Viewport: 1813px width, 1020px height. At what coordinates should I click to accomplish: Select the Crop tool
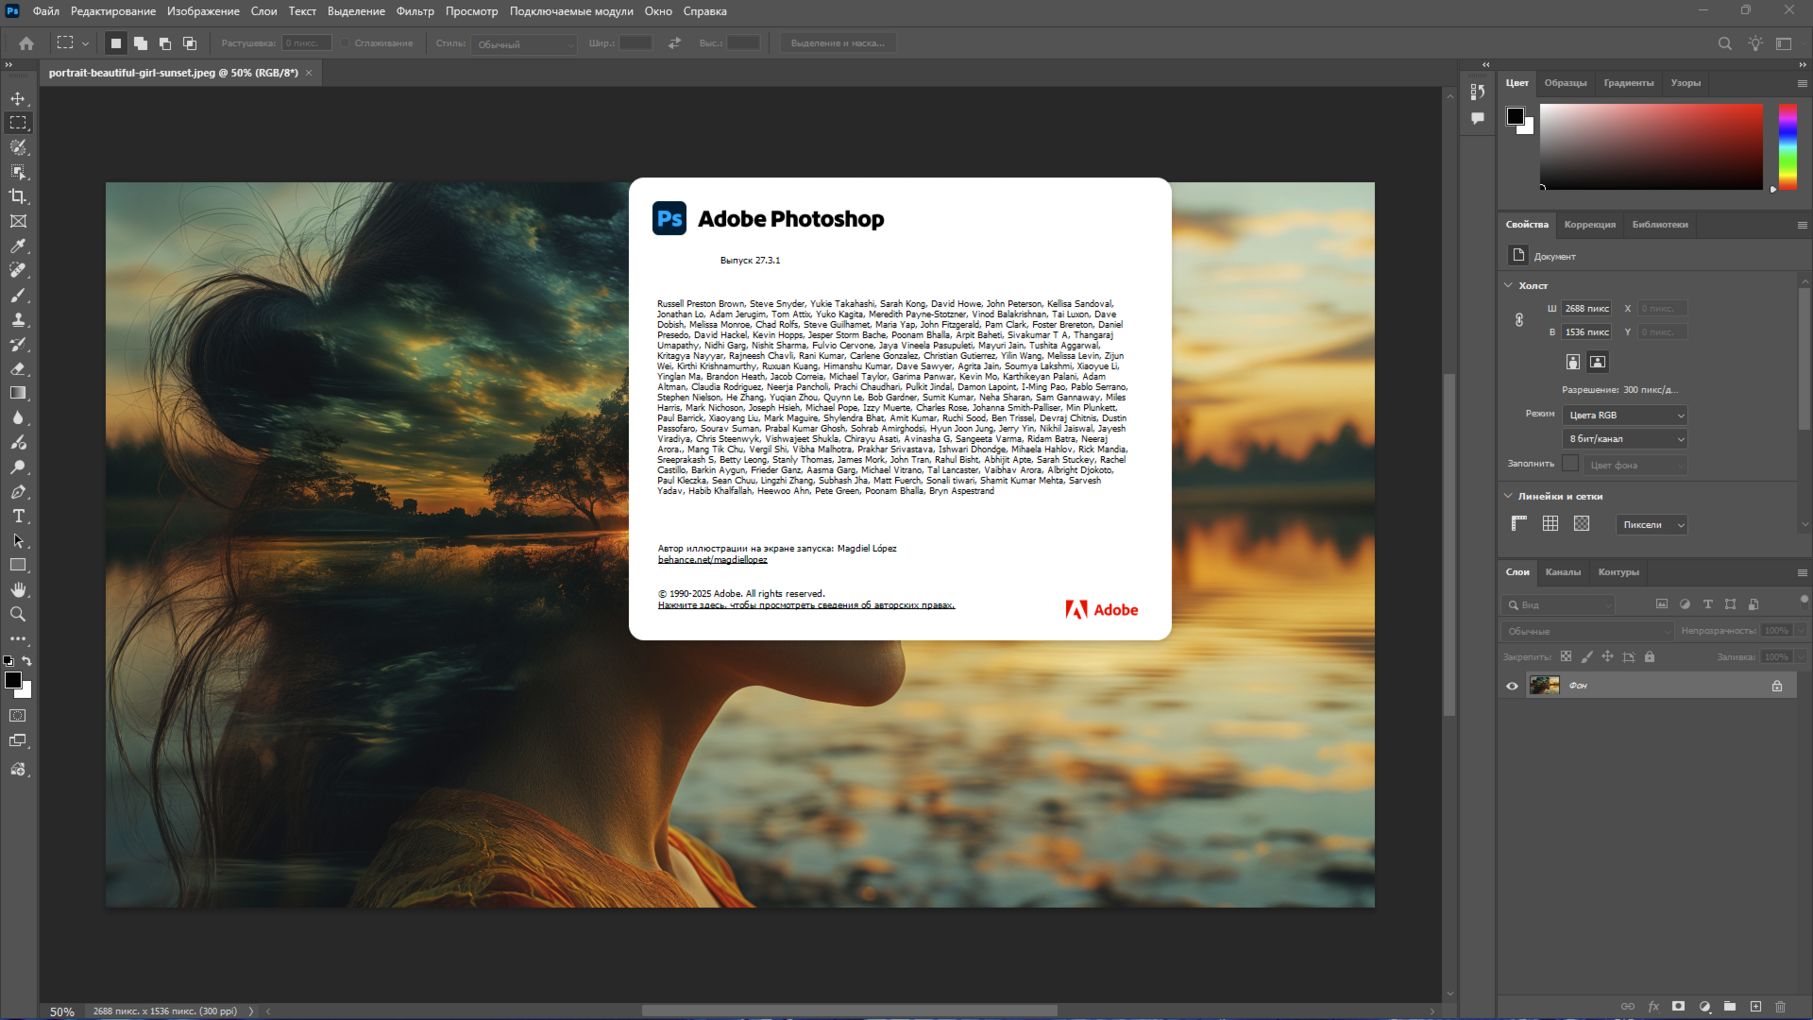tap(18, 197)
